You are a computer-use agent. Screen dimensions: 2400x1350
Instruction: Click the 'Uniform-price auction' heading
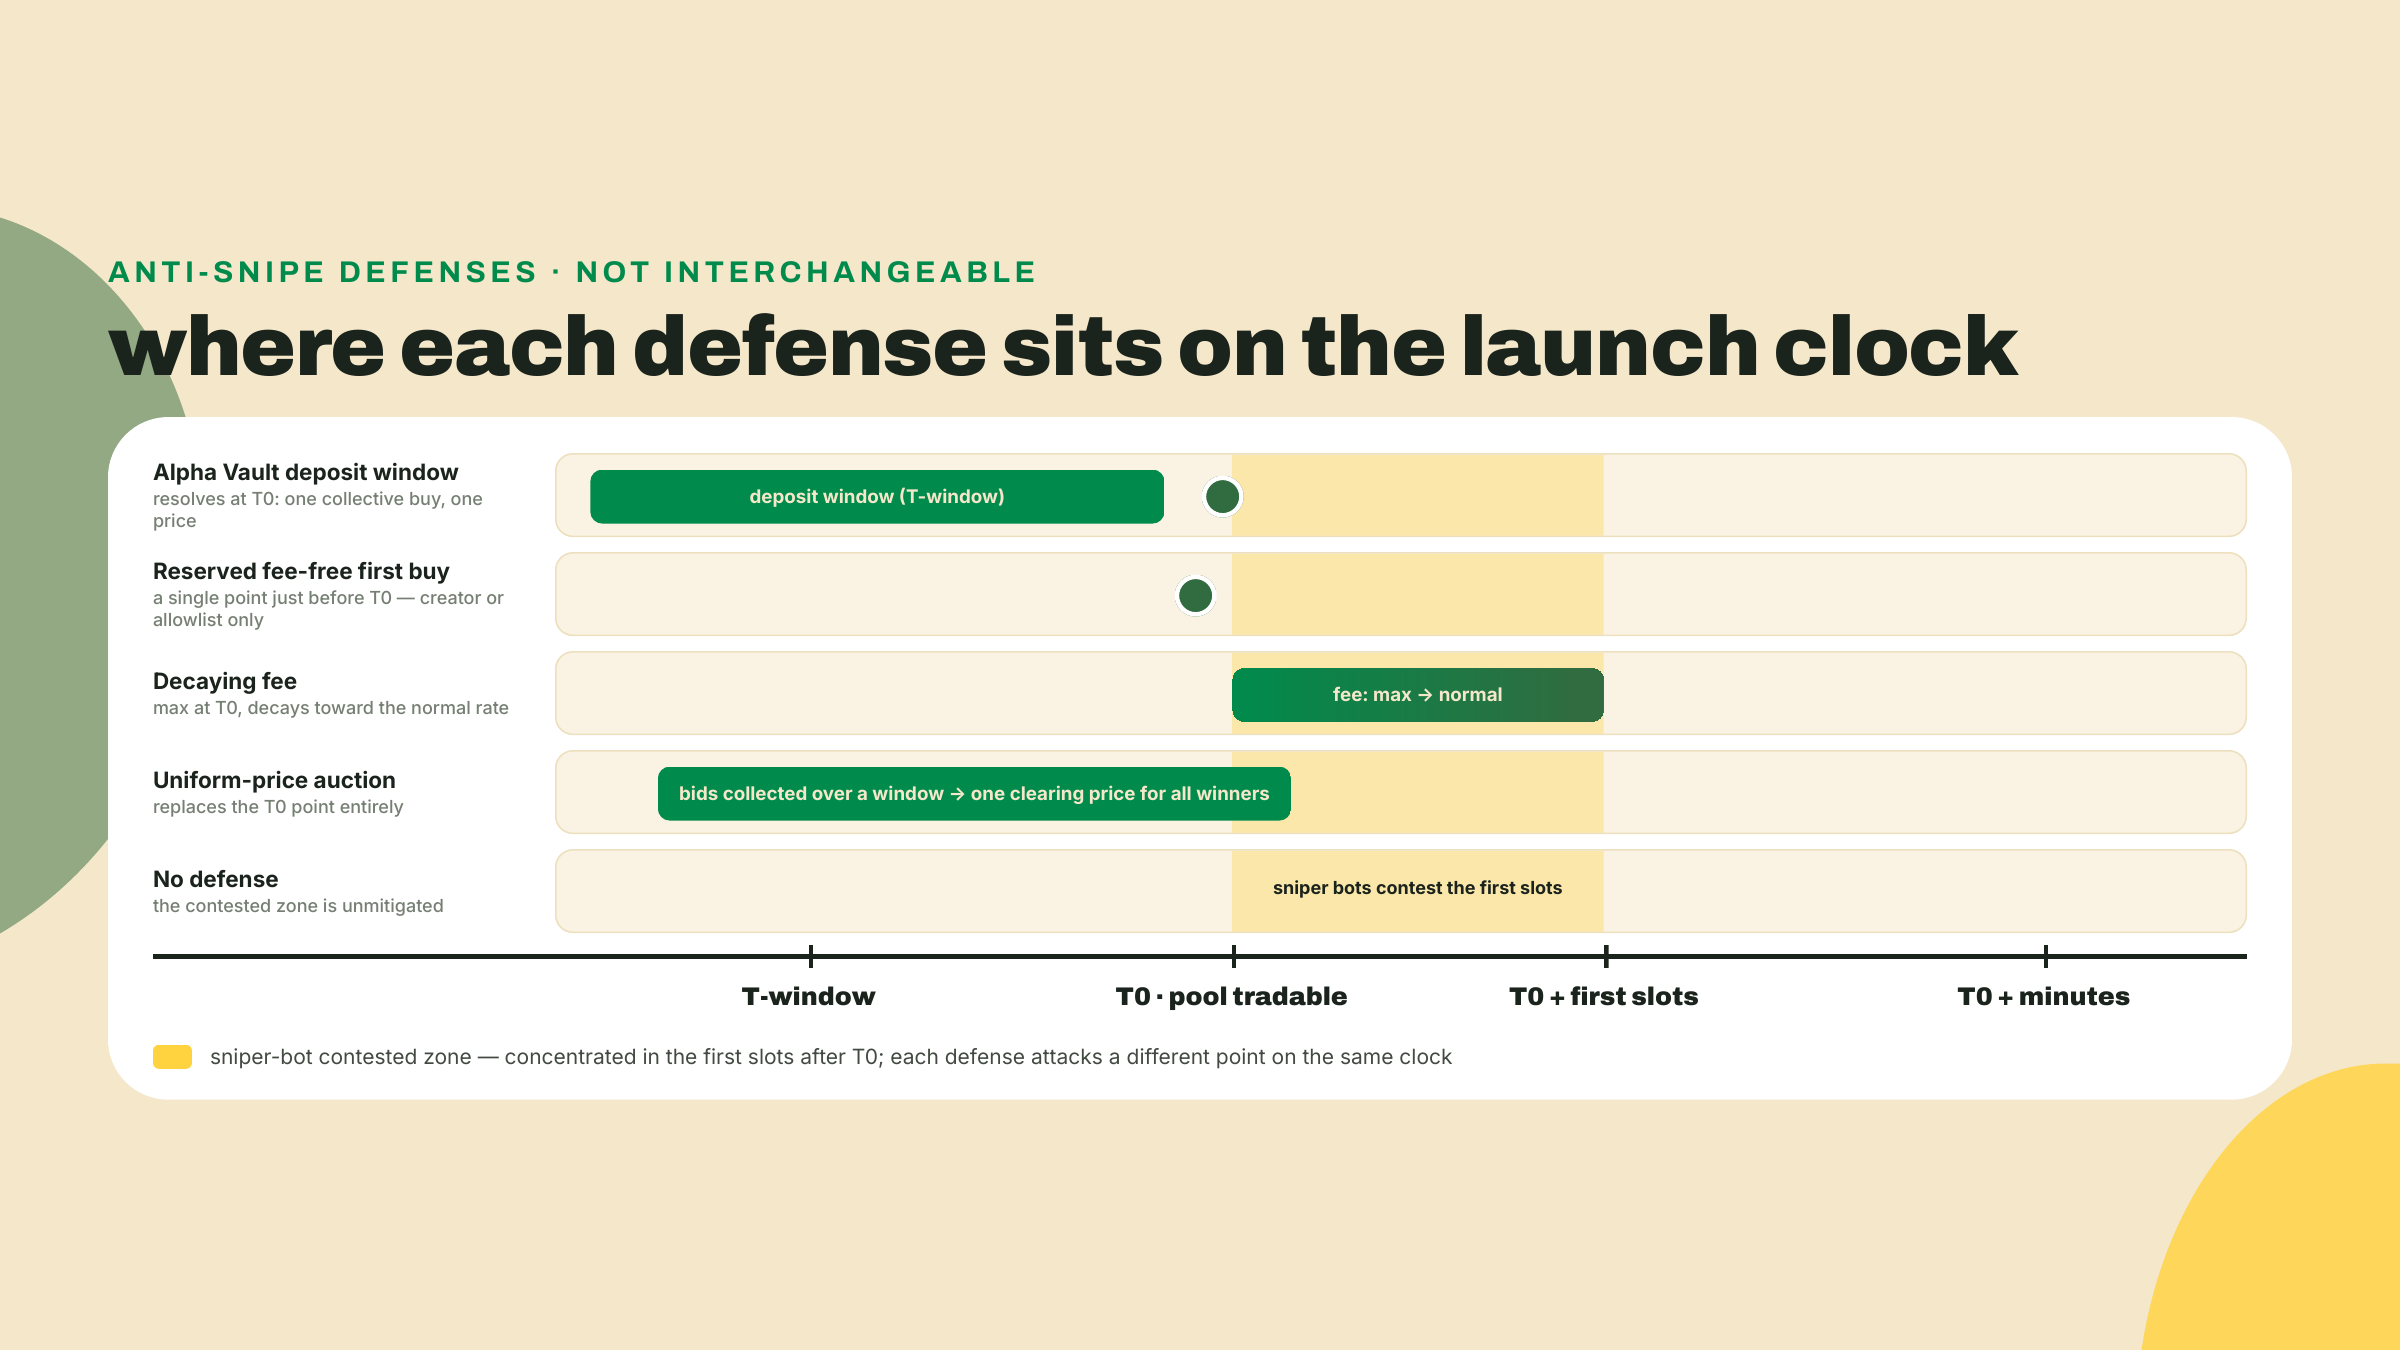[274, 780]
